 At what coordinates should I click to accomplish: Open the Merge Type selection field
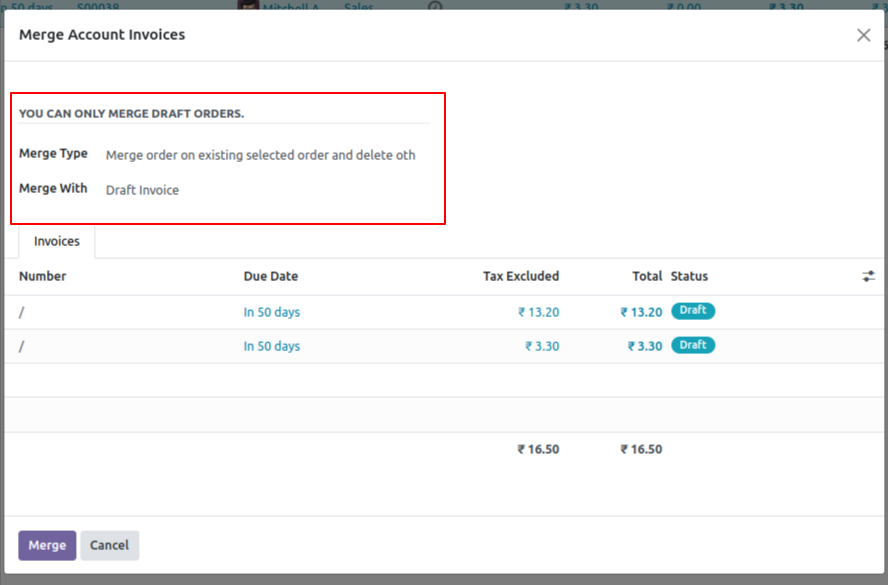click(x=260, y=155)
